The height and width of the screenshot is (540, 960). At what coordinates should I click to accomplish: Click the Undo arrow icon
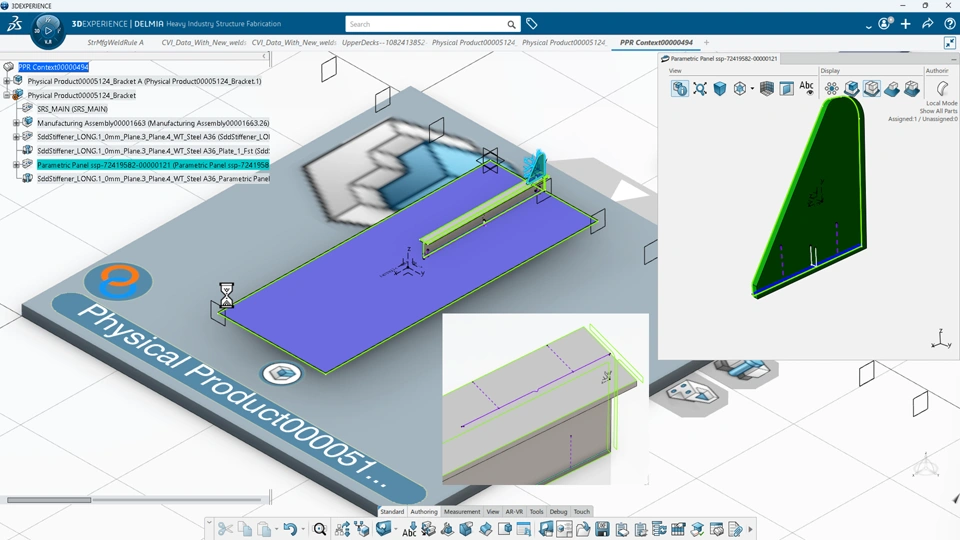click(x=290, y=529)
